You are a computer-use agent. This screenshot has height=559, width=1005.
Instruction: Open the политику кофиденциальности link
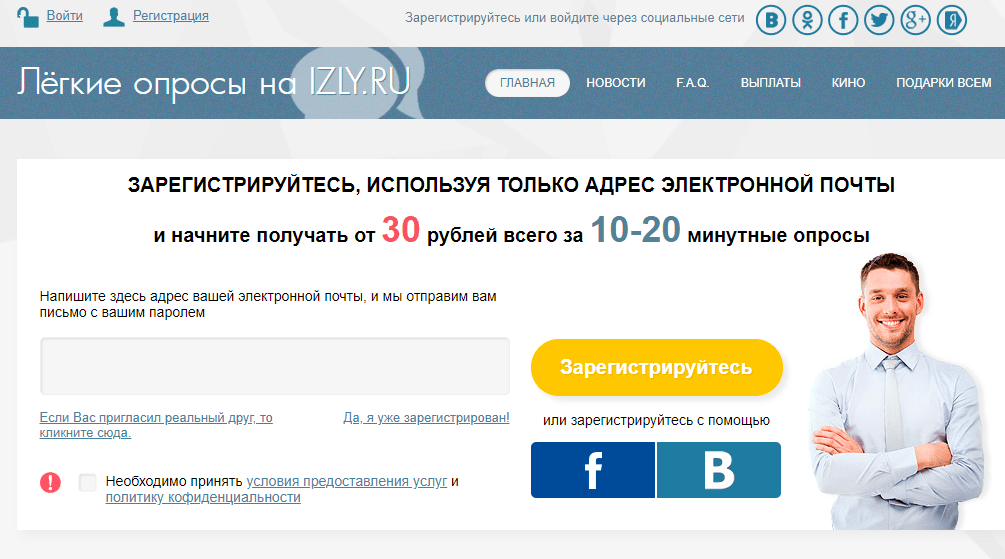(203, 497)
